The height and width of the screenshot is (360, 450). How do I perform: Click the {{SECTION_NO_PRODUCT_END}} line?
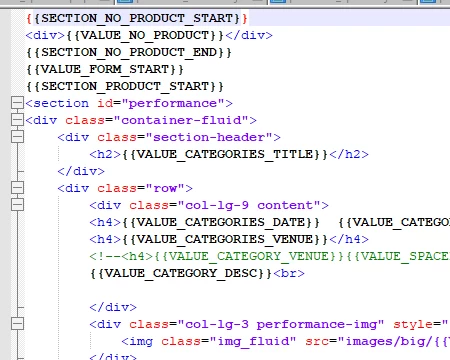[129, 52]
